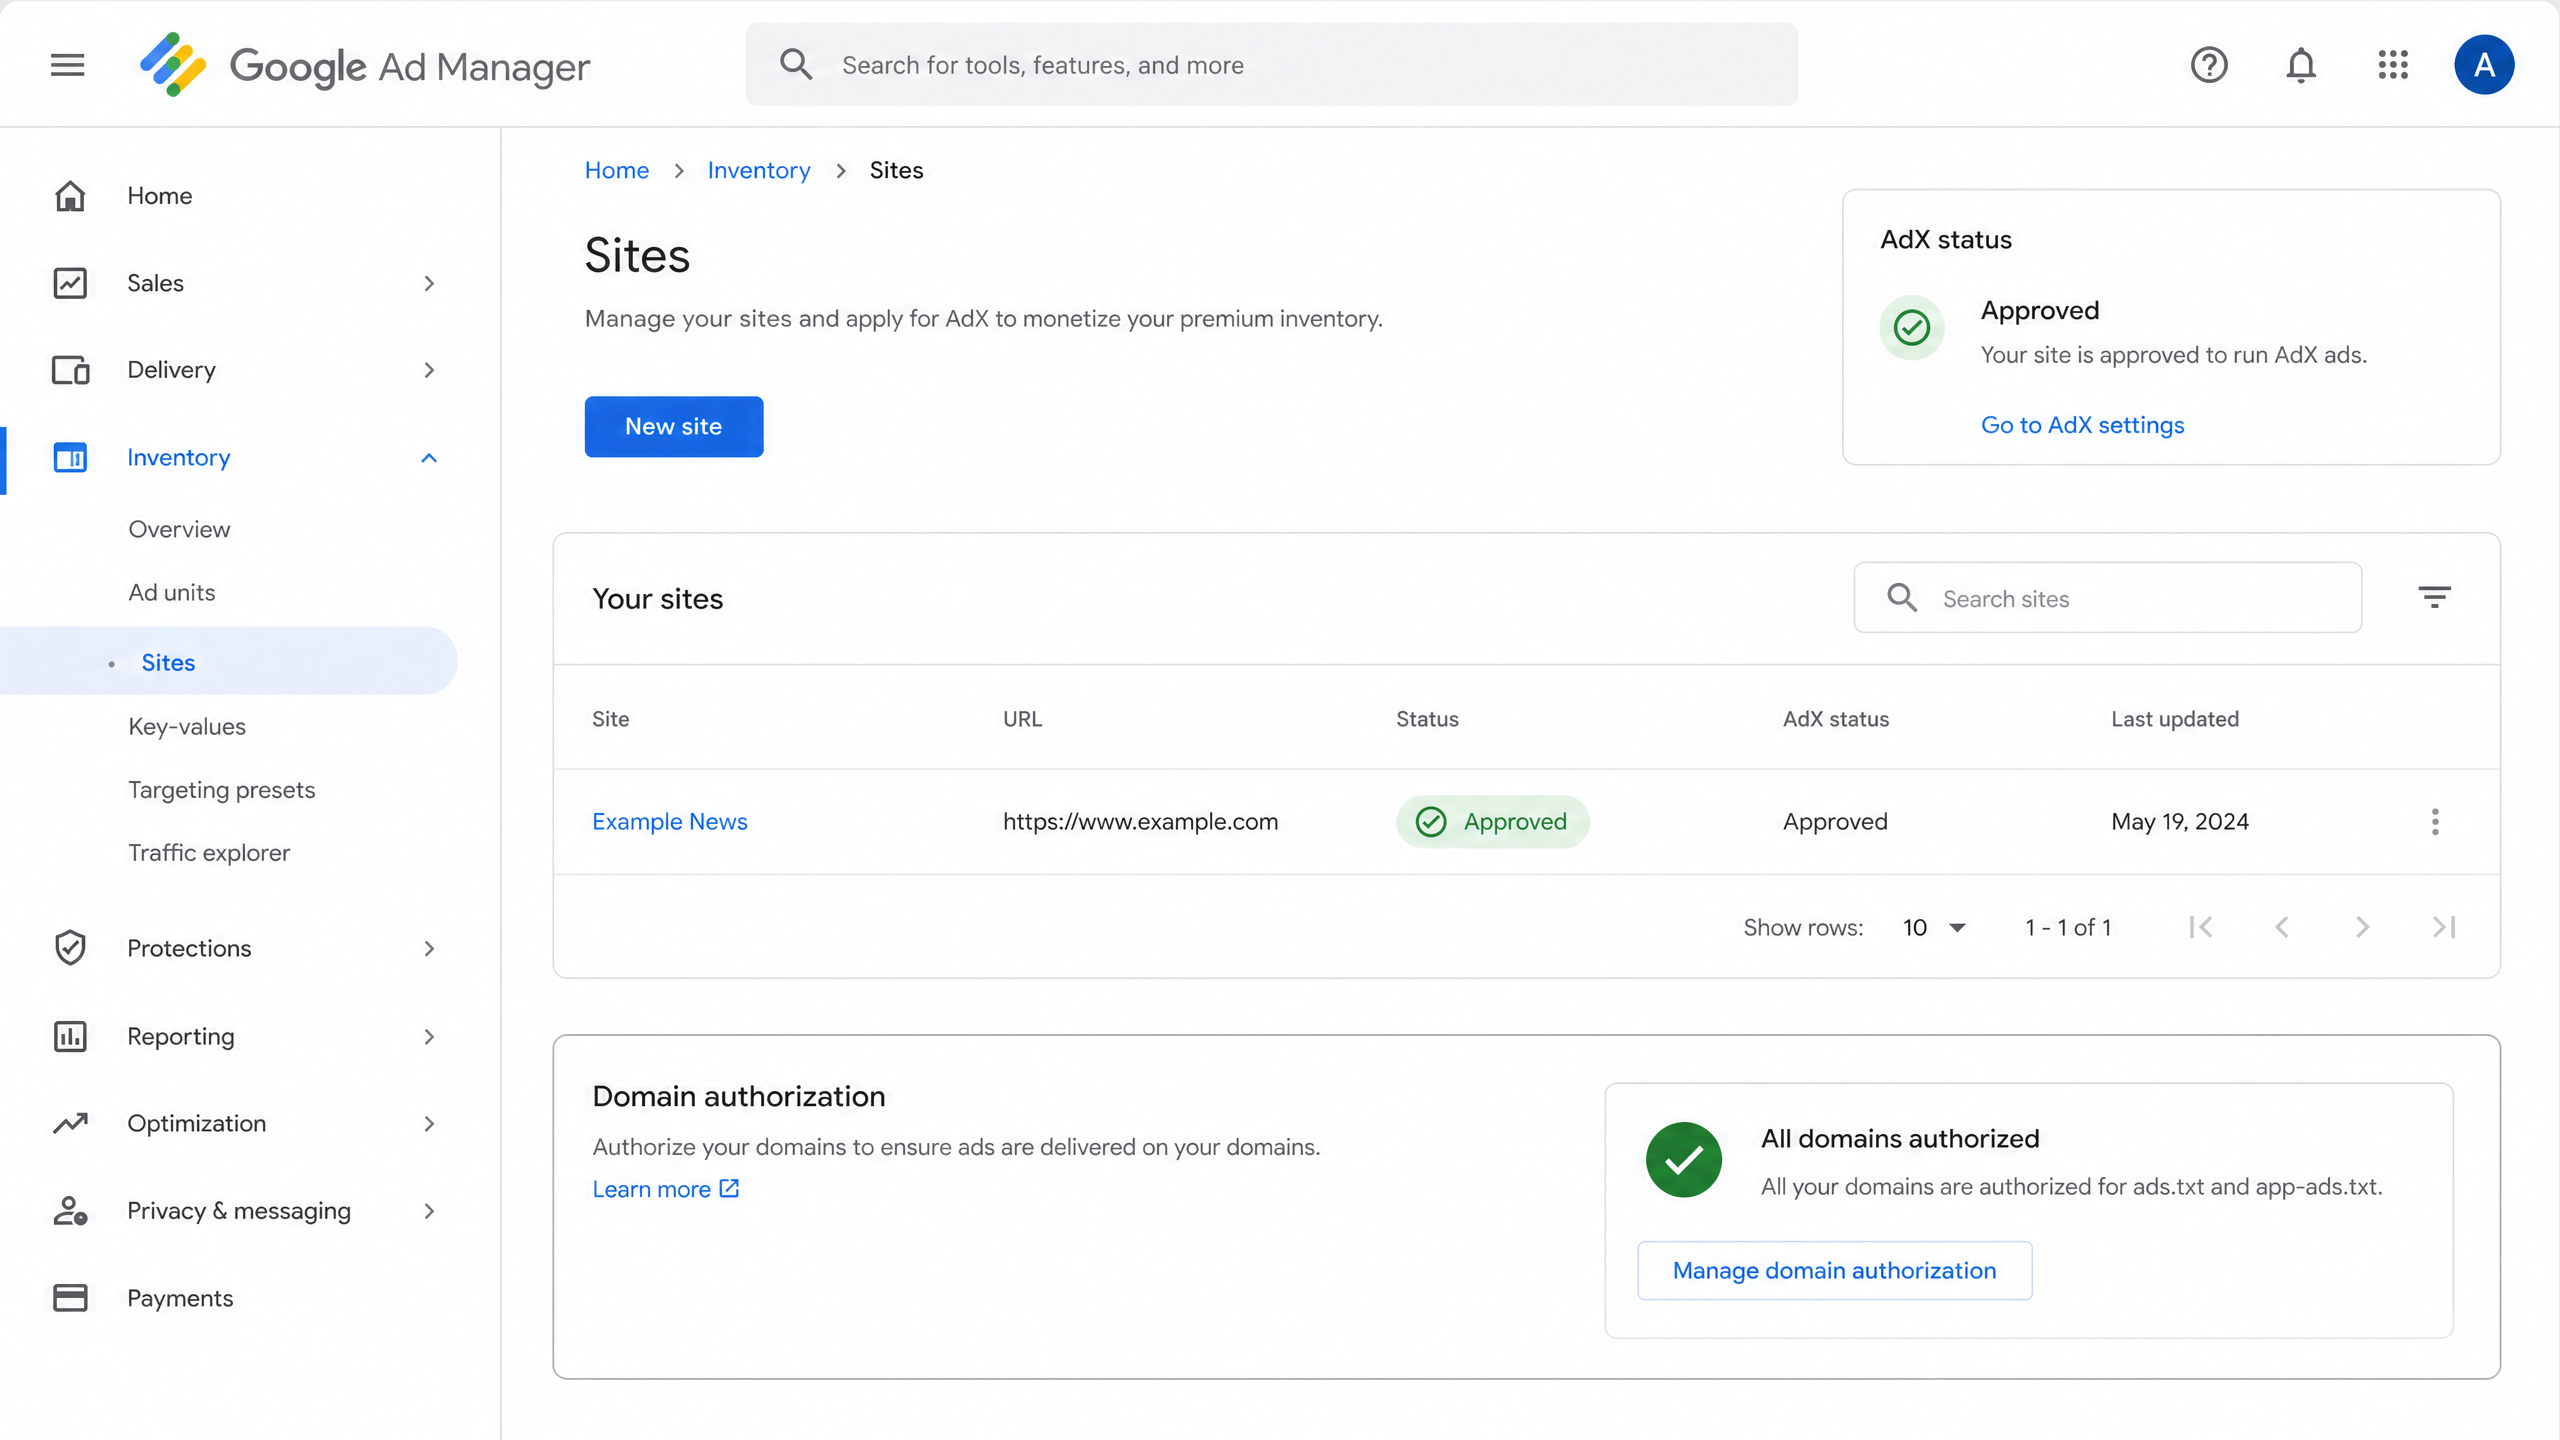Open the hamburger main menu
Viewport: 2560px width, 1440px height.
68,65
